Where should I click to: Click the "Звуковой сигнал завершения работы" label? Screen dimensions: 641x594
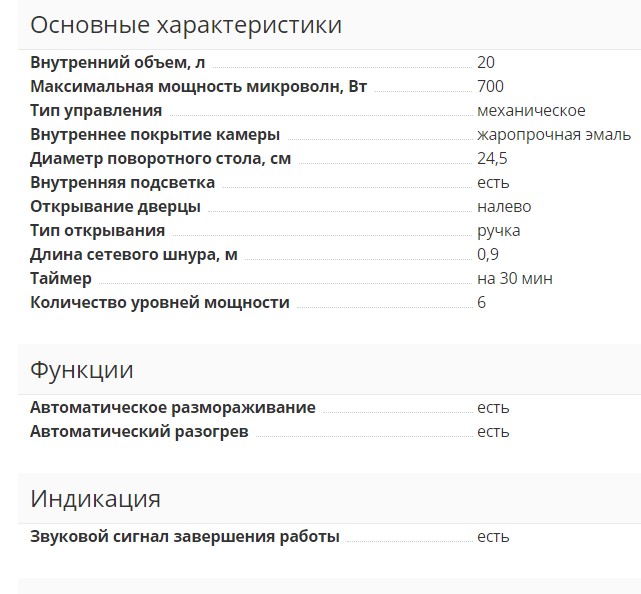[x=185, y=537]
